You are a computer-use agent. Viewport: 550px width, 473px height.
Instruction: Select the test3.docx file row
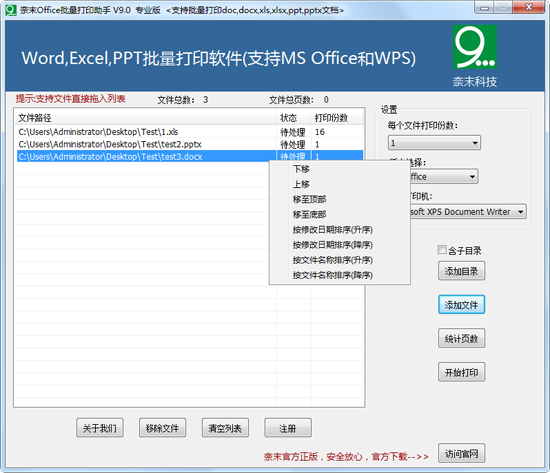[189, 156]
